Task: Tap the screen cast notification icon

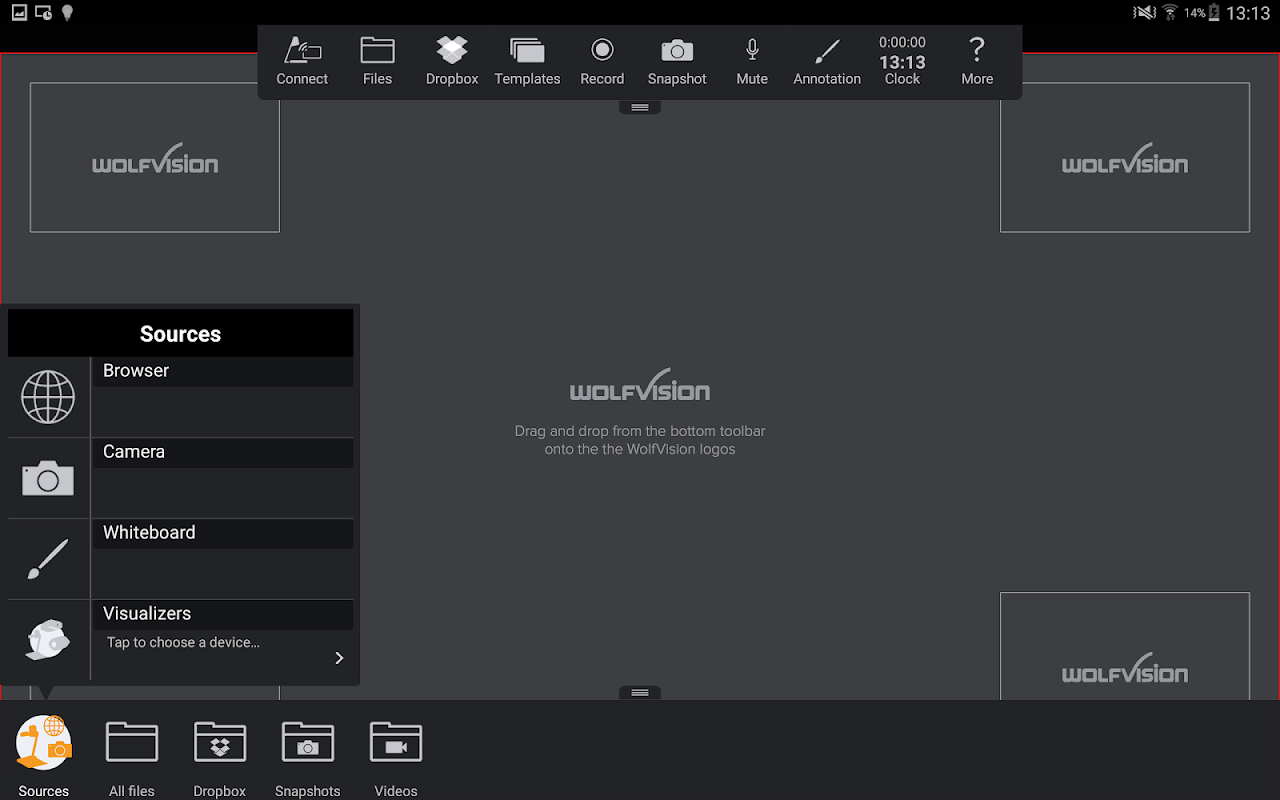Action: tap(43, 13)
